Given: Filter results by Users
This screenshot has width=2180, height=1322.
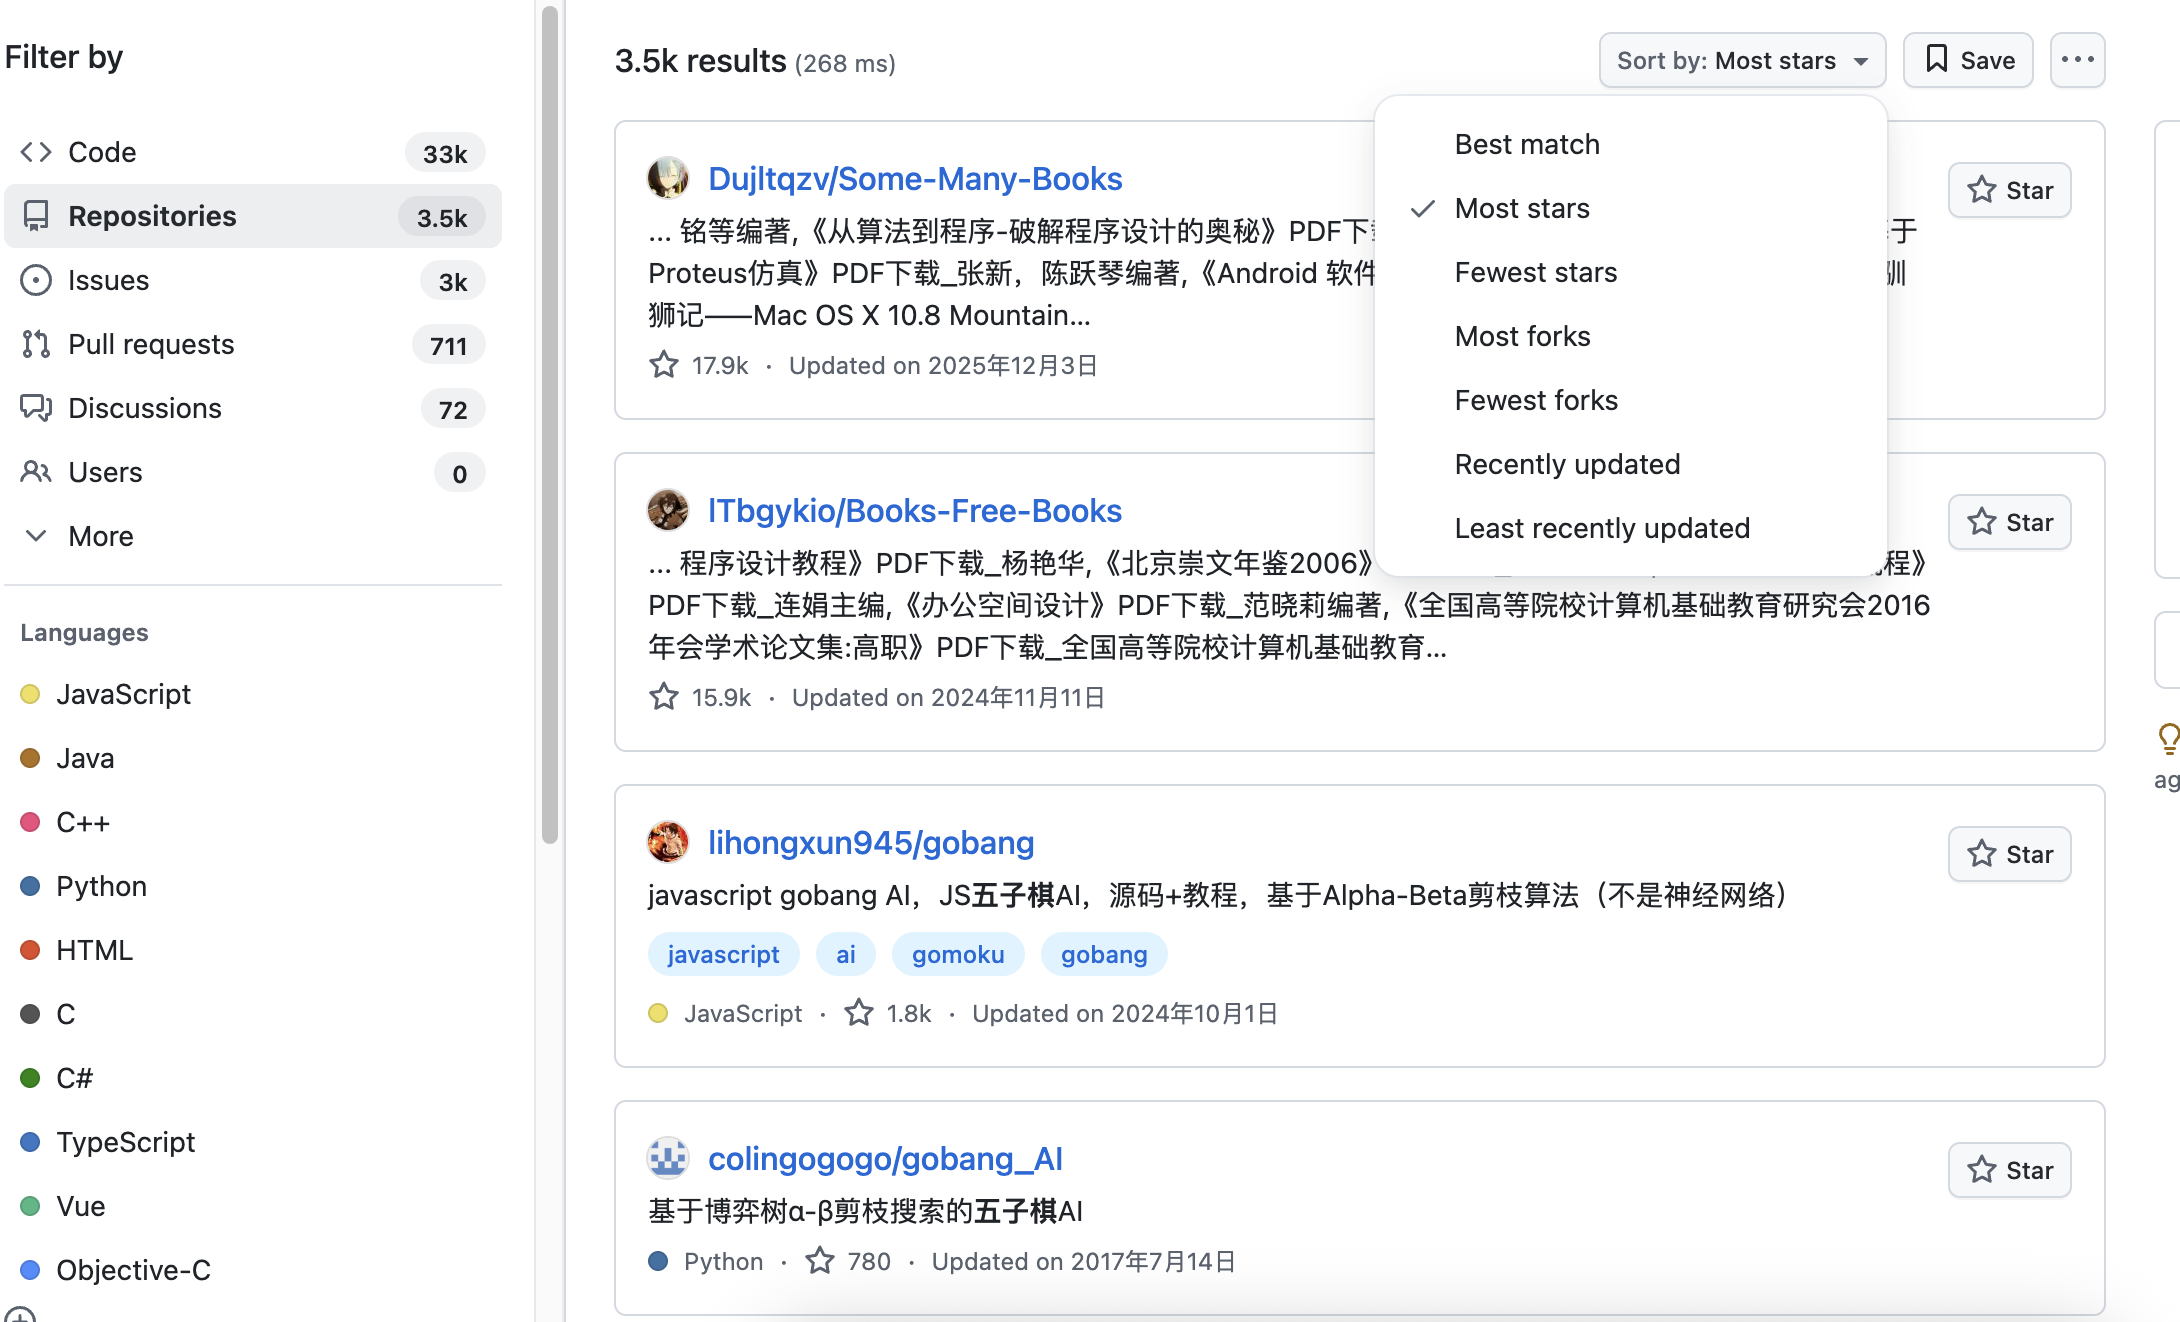Looking at the screenshot, I should pyautogui.click(x=253, y=472).
